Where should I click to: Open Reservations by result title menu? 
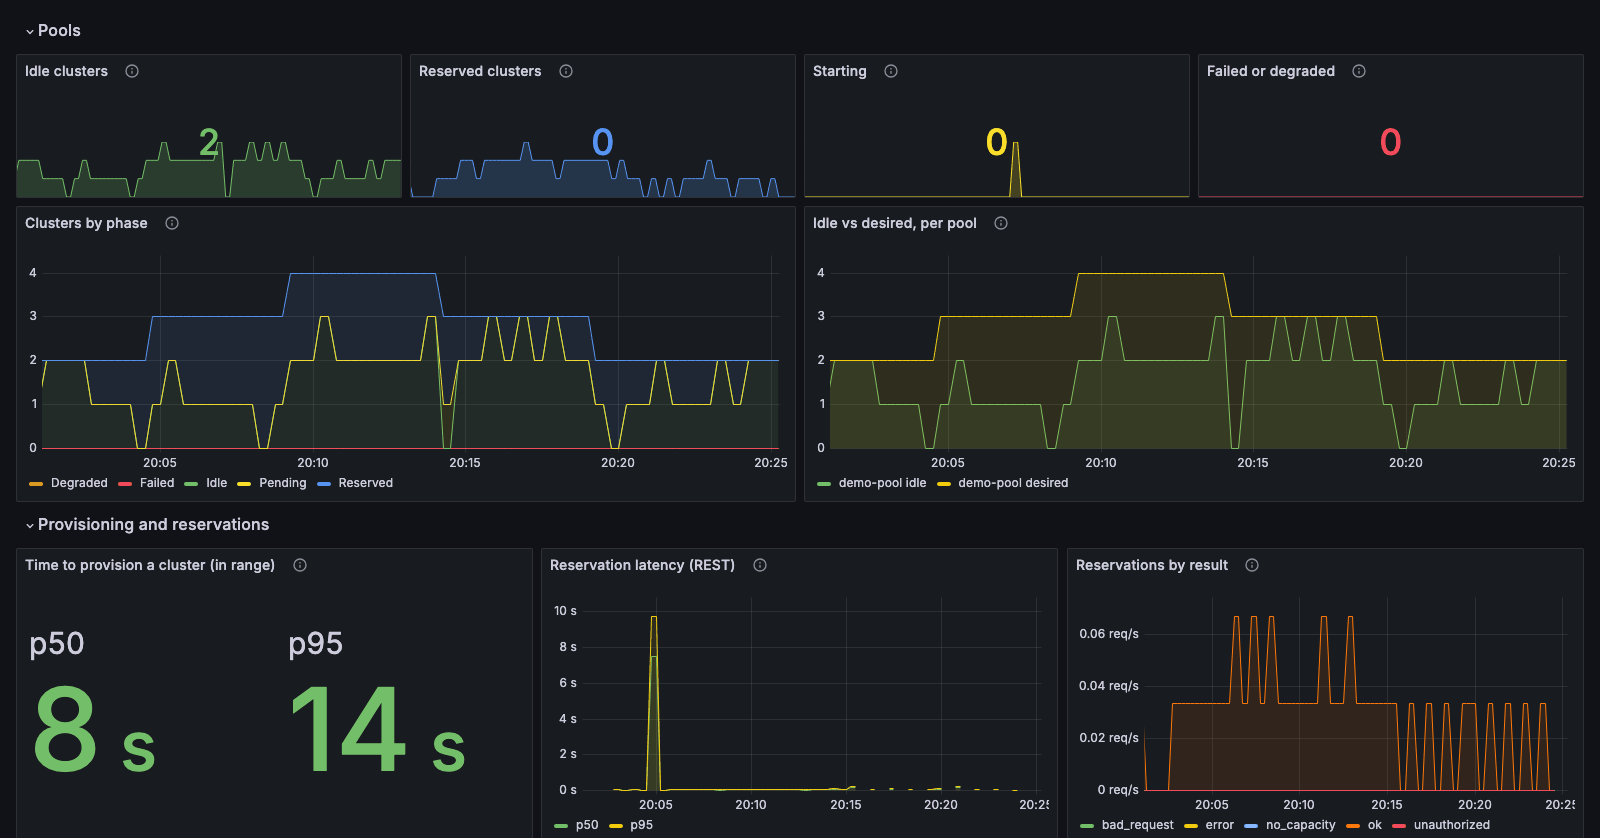point(1152,565)
